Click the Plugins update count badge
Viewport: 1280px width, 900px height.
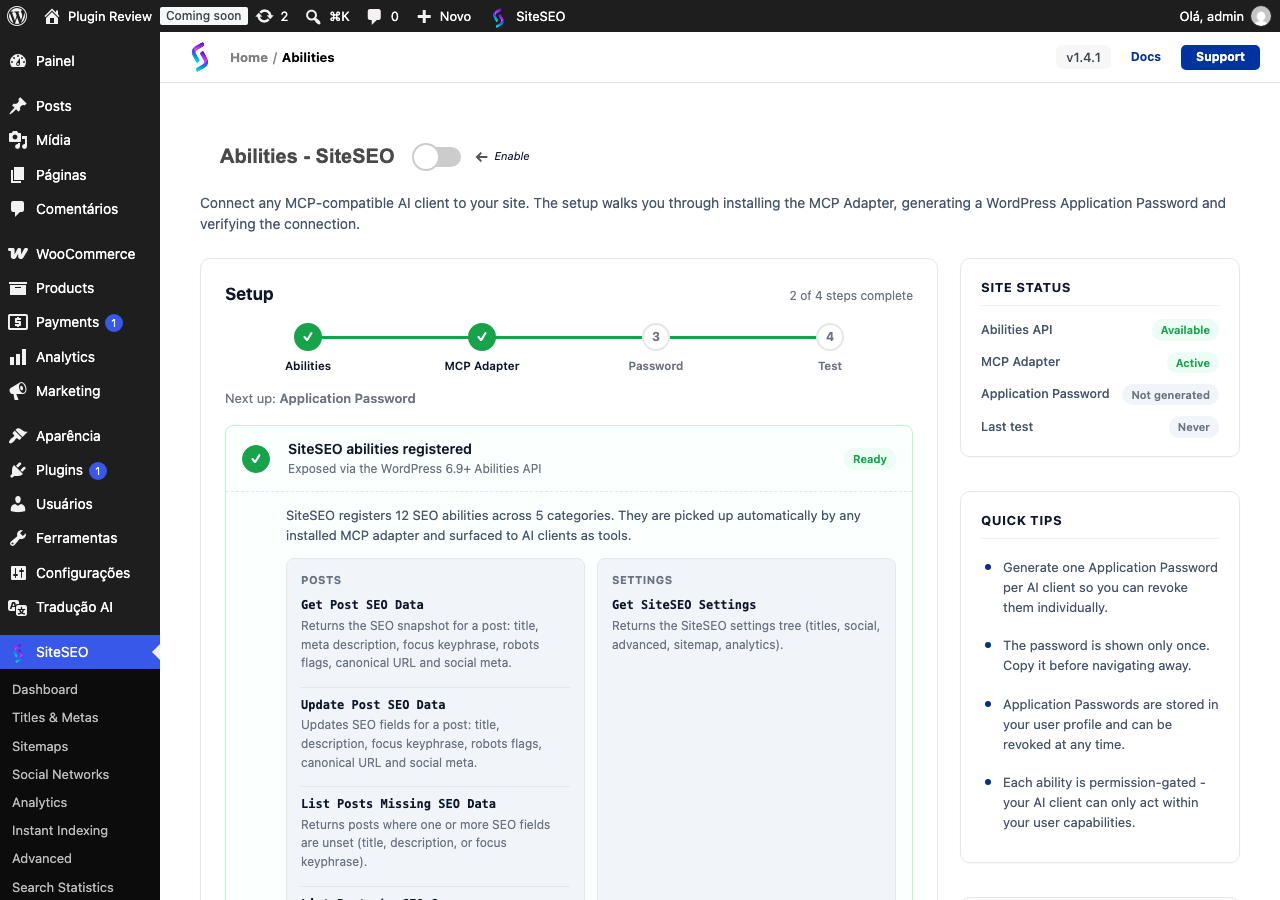tap(98, 471)
